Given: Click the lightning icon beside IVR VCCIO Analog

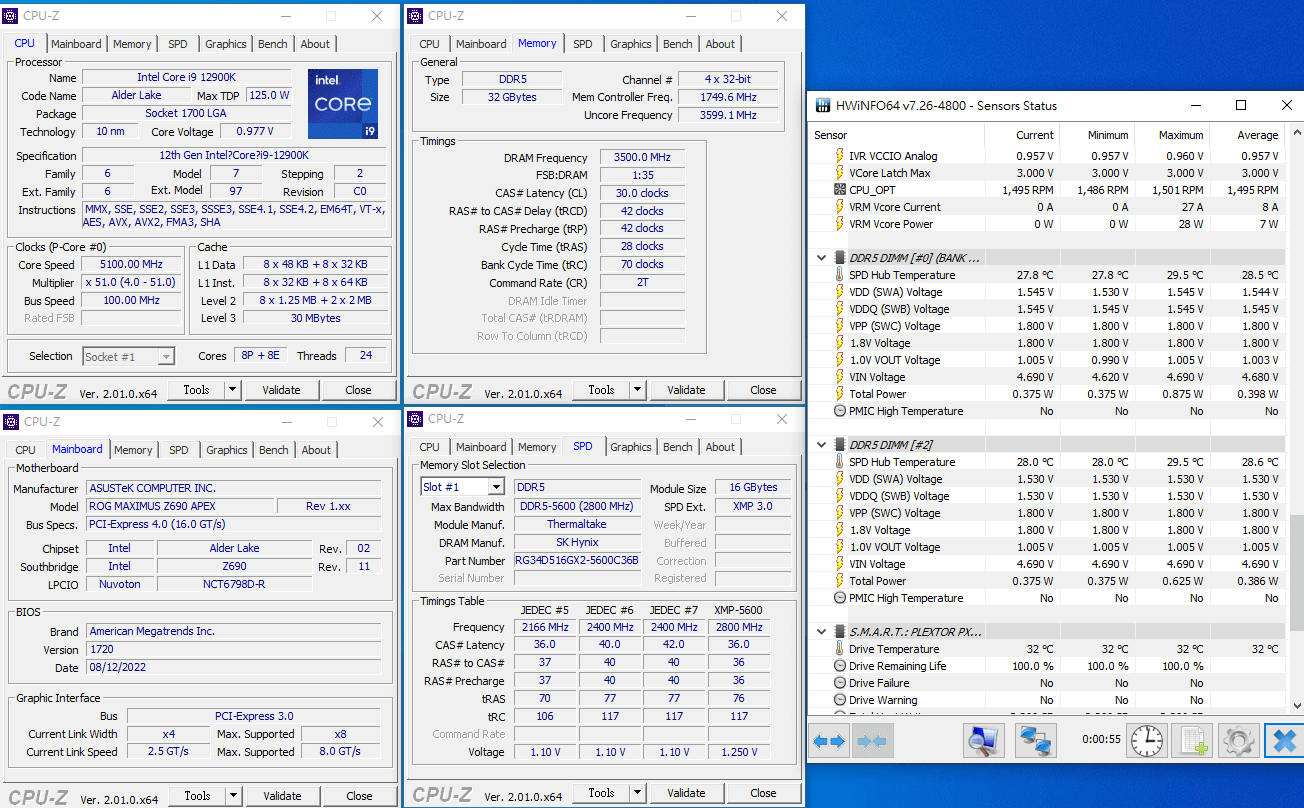Looking at the screenshot, I should pos(840,156).
